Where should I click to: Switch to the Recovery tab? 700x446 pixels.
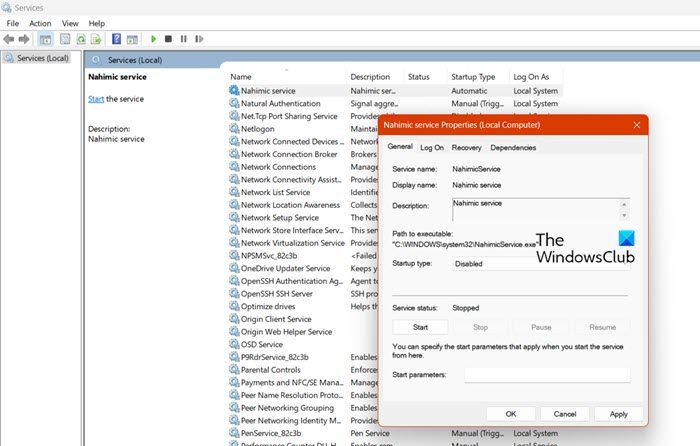466,148
